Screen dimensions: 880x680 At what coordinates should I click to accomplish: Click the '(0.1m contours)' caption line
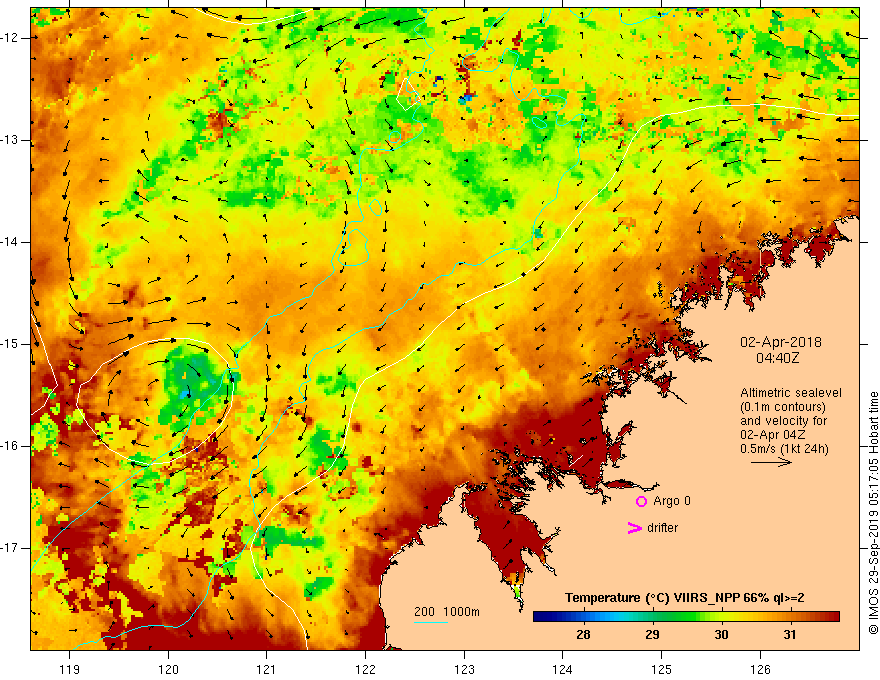(x=783, y=407)
